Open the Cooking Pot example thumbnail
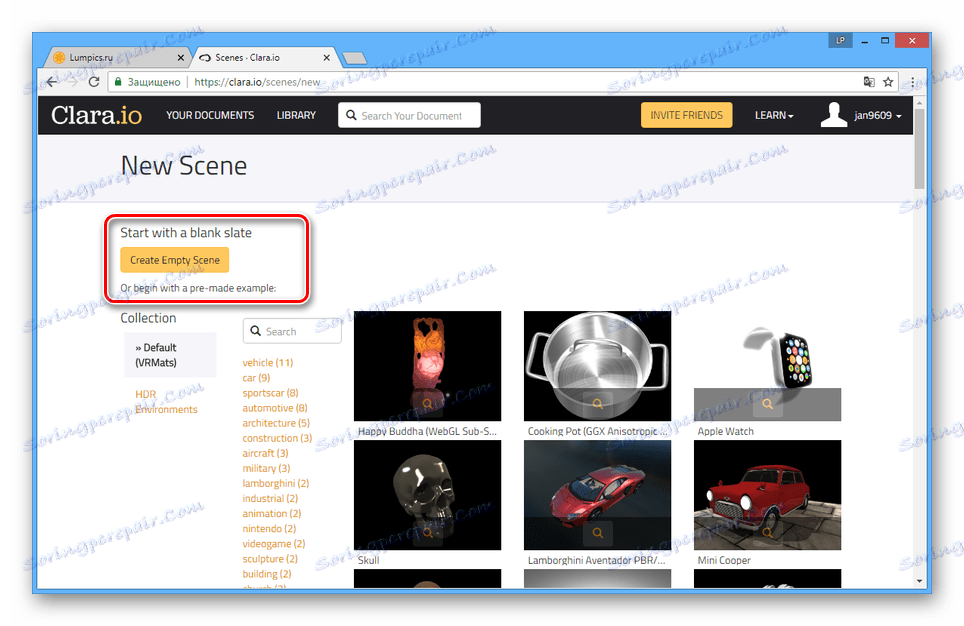 point(597,366)
